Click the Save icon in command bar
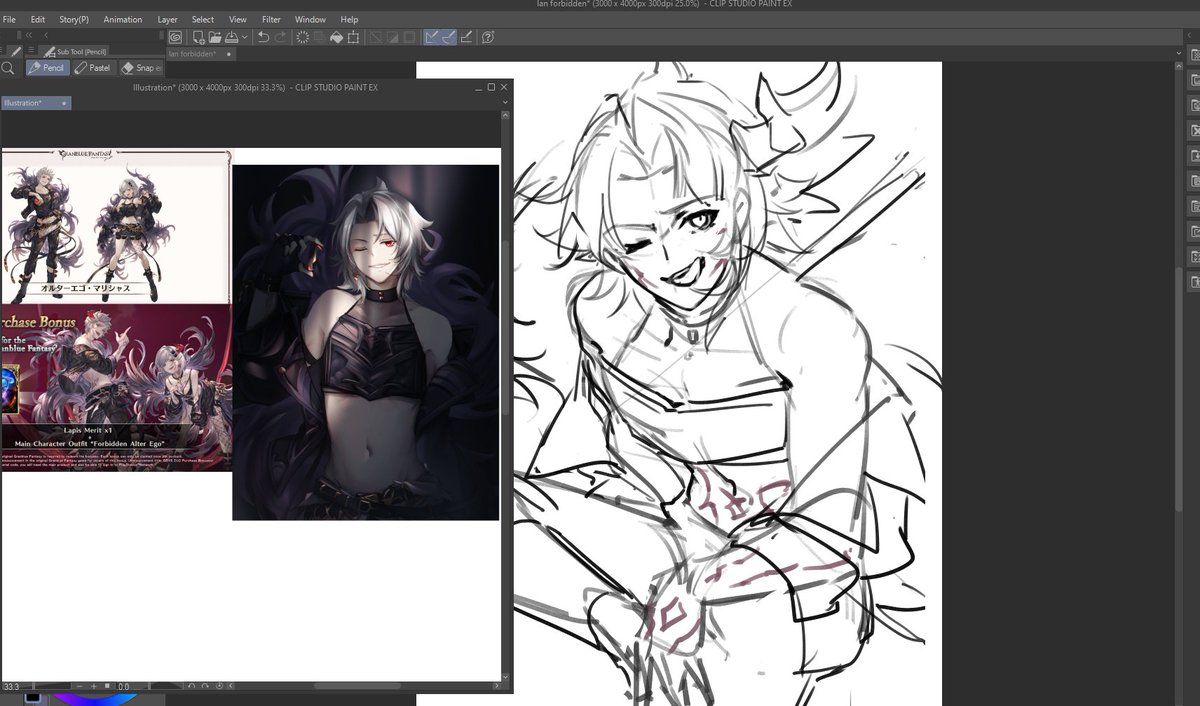This screenshot has width=1200, height=706. 231,37
